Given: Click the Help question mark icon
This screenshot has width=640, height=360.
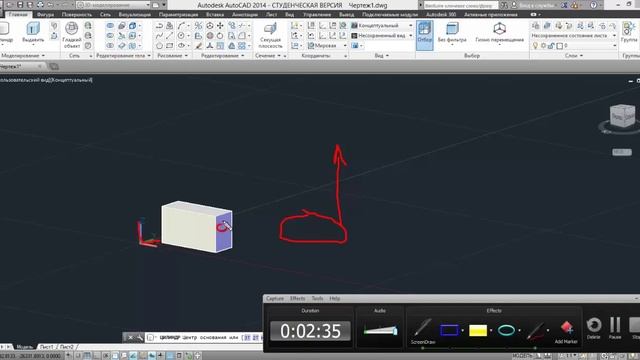Looking at the screenshot, I should pos(593,5).
